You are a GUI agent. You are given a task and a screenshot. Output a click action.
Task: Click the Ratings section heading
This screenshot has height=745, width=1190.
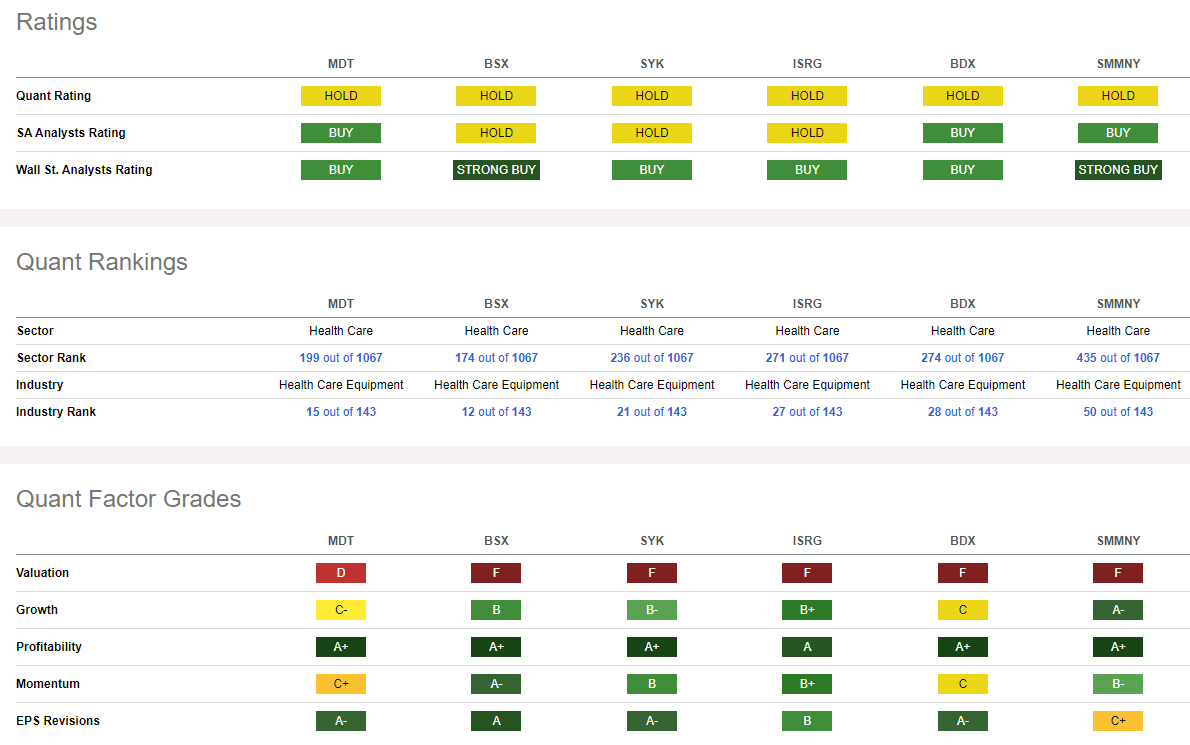click(56, 22)
